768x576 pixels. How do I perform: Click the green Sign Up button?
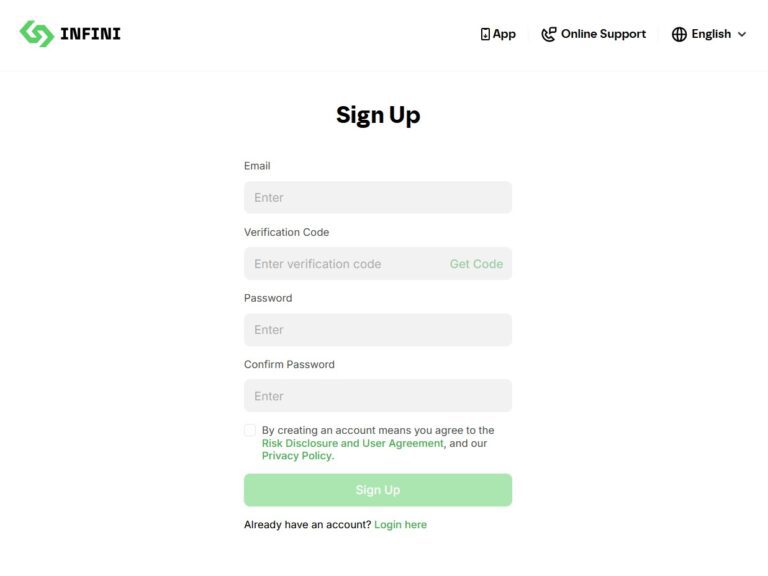378,490
